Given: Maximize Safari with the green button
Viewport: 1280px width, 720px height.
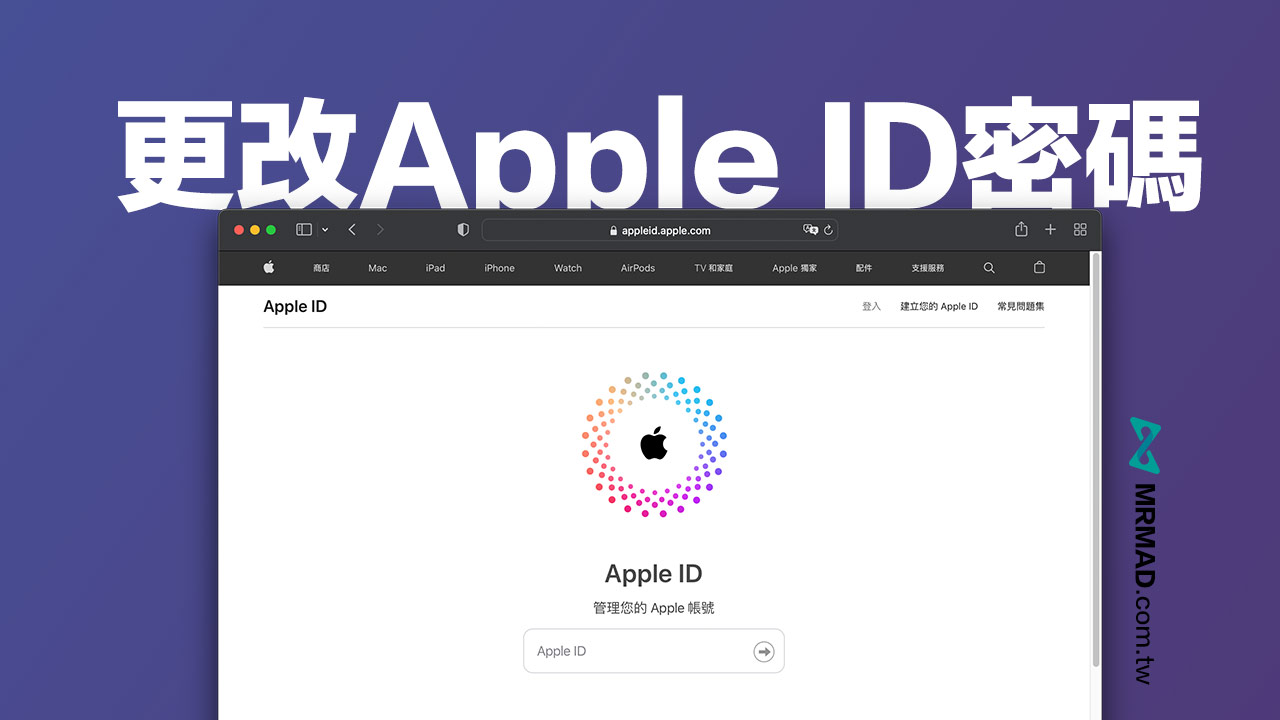Looking at the screenshot, I should tap(271, 230).
